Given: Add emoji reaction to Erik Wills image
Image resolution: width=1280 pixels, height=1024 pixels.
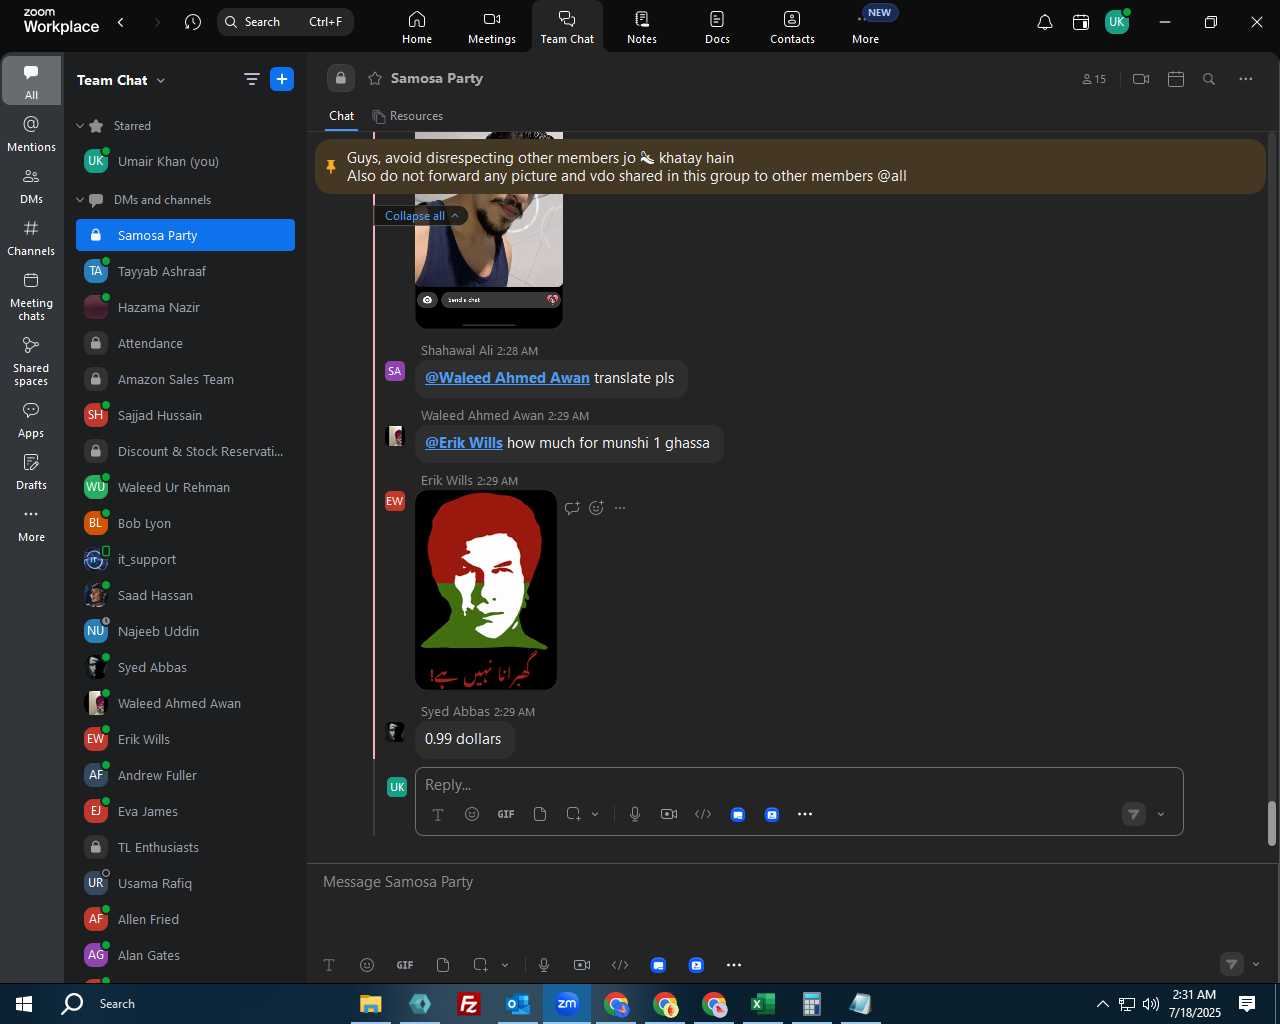Looking at the screenshot, I should pyautogui.click(x=596, y=508).
